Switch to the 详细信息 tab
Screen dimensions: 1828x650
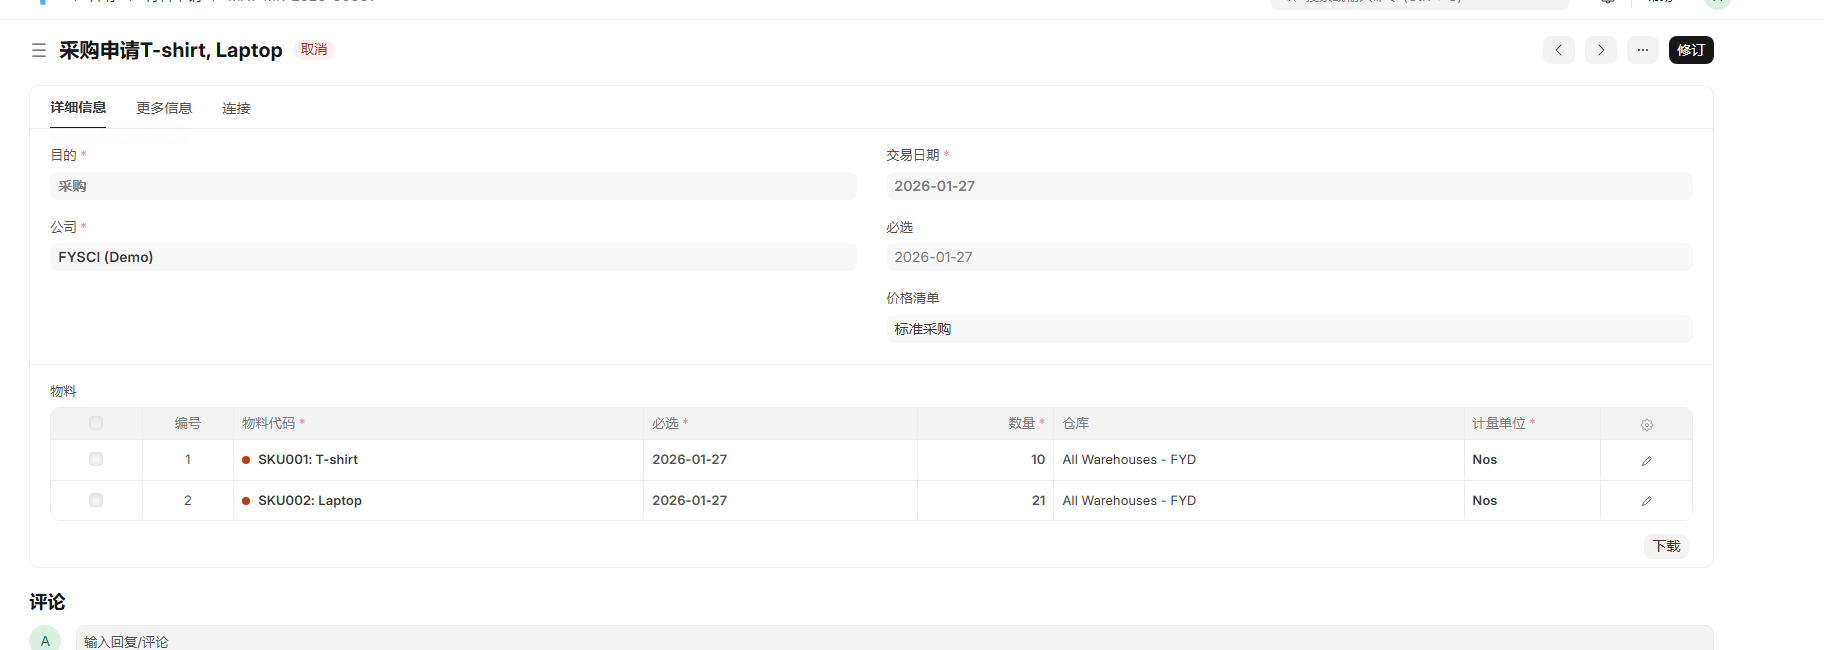(78, 107)
